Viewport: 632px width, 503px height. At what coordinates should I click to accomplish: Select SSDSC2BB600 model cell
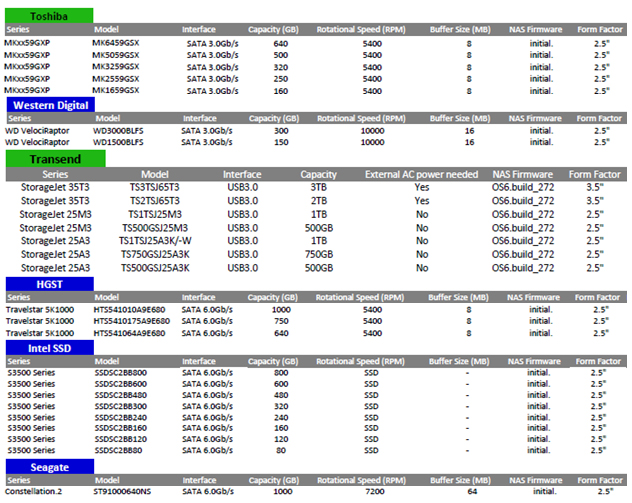tap(121, 384)
